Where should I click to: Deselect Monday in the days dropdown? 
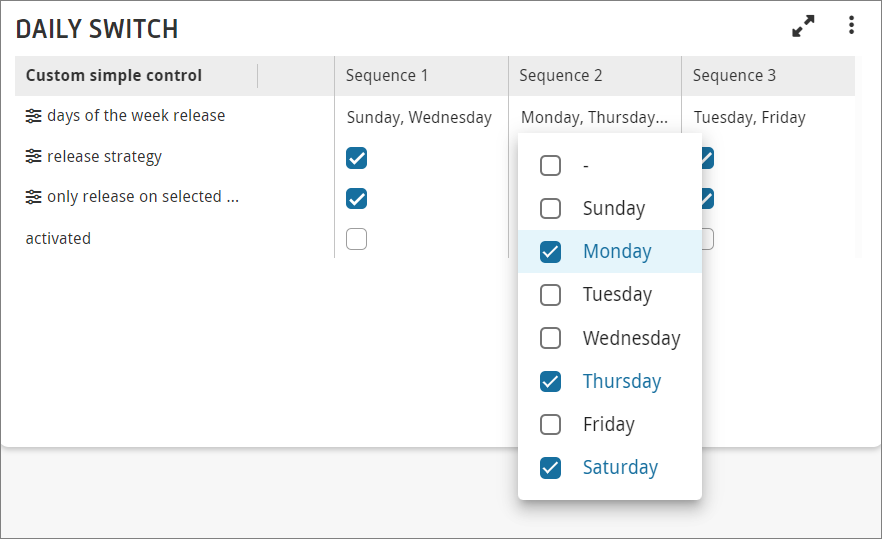[x=610, y=251]
